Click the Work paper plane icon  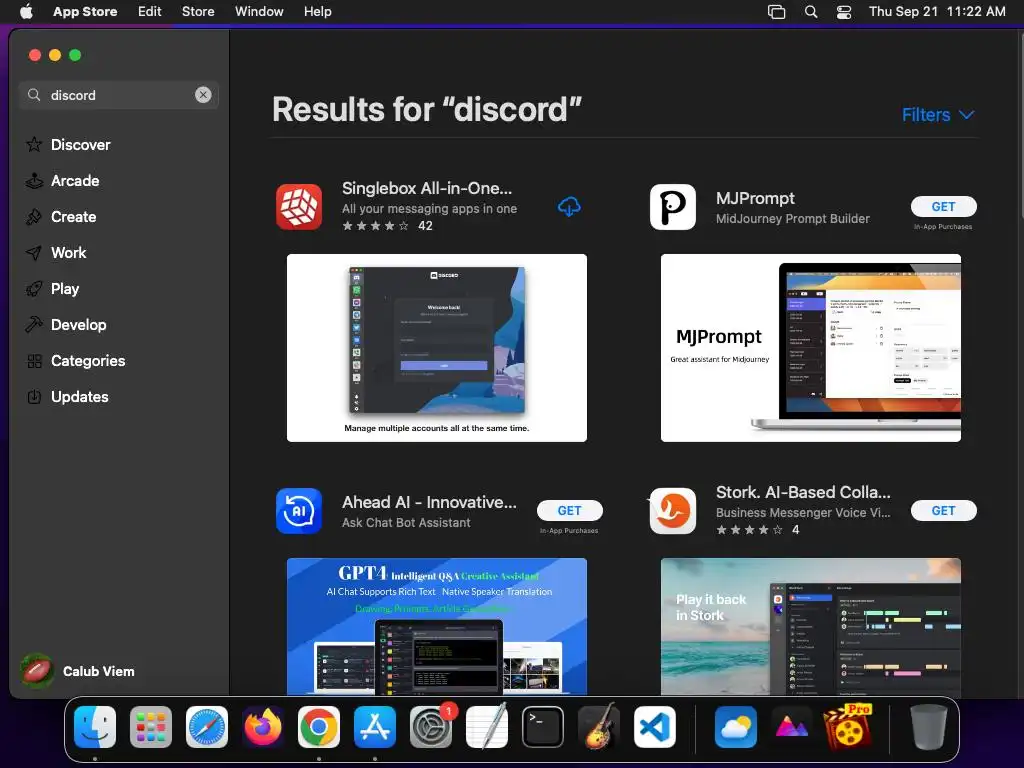point(34,253)
